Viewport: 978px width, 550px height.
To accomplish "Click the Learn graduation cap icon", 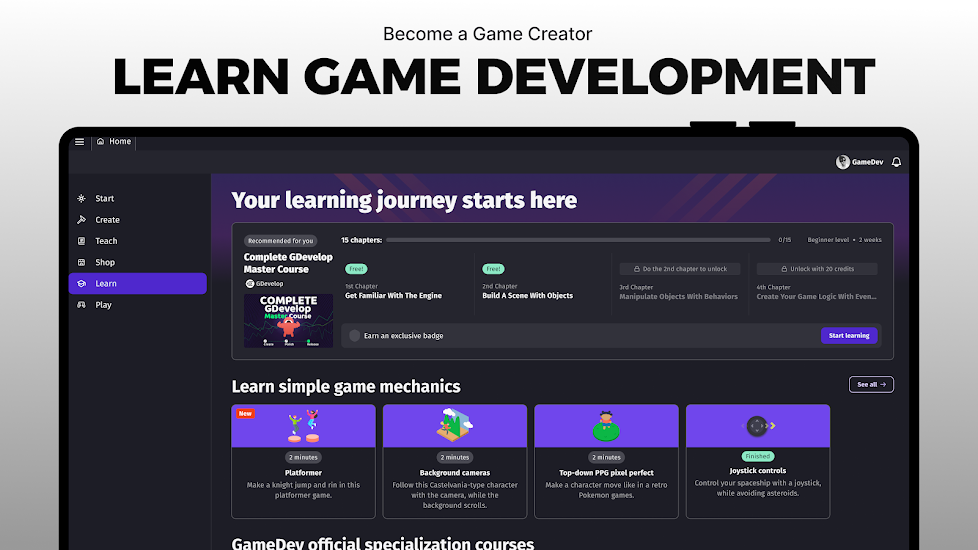I will tap(82, 284).
